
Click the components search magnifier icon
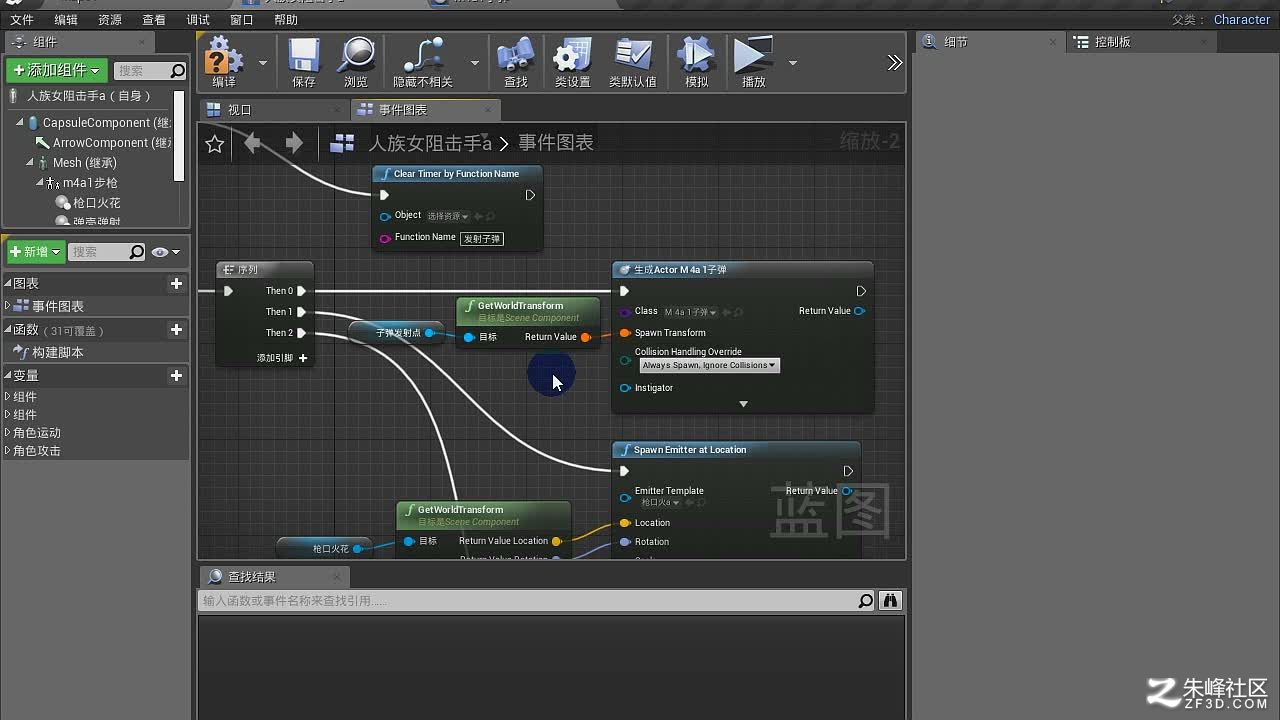click(x=178, y=71)
